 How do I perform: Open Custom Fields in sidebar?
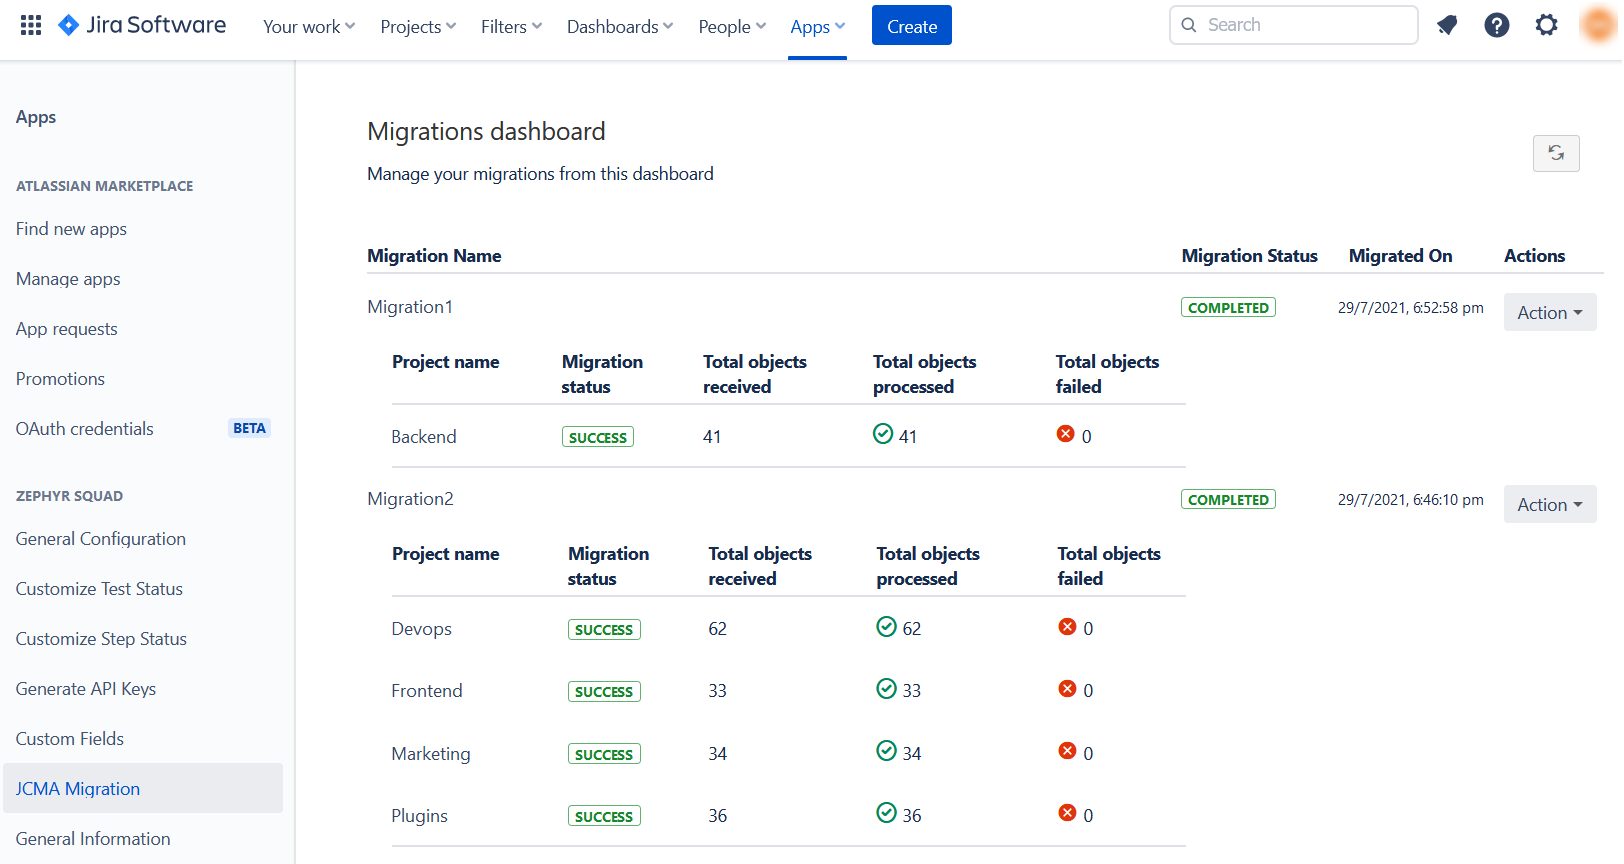click(70, 739)
